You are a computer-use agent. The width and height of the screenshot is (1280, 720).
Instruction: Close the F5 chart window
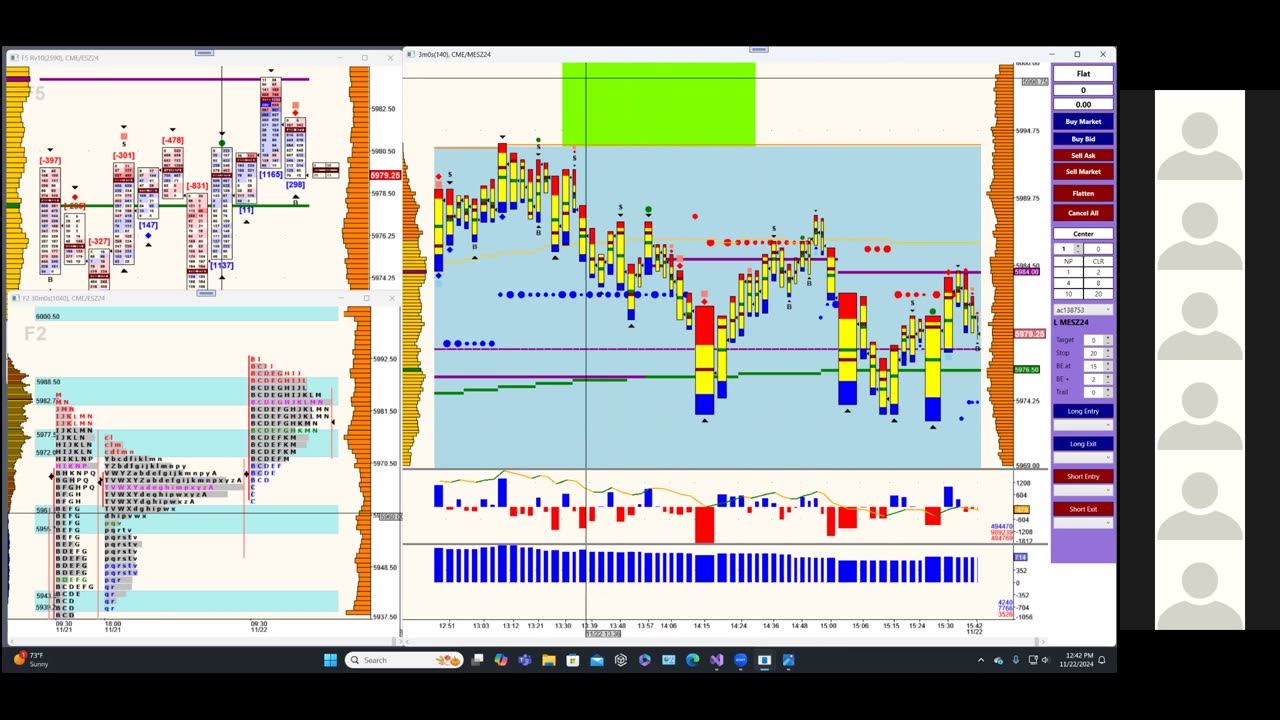point(390,58)
